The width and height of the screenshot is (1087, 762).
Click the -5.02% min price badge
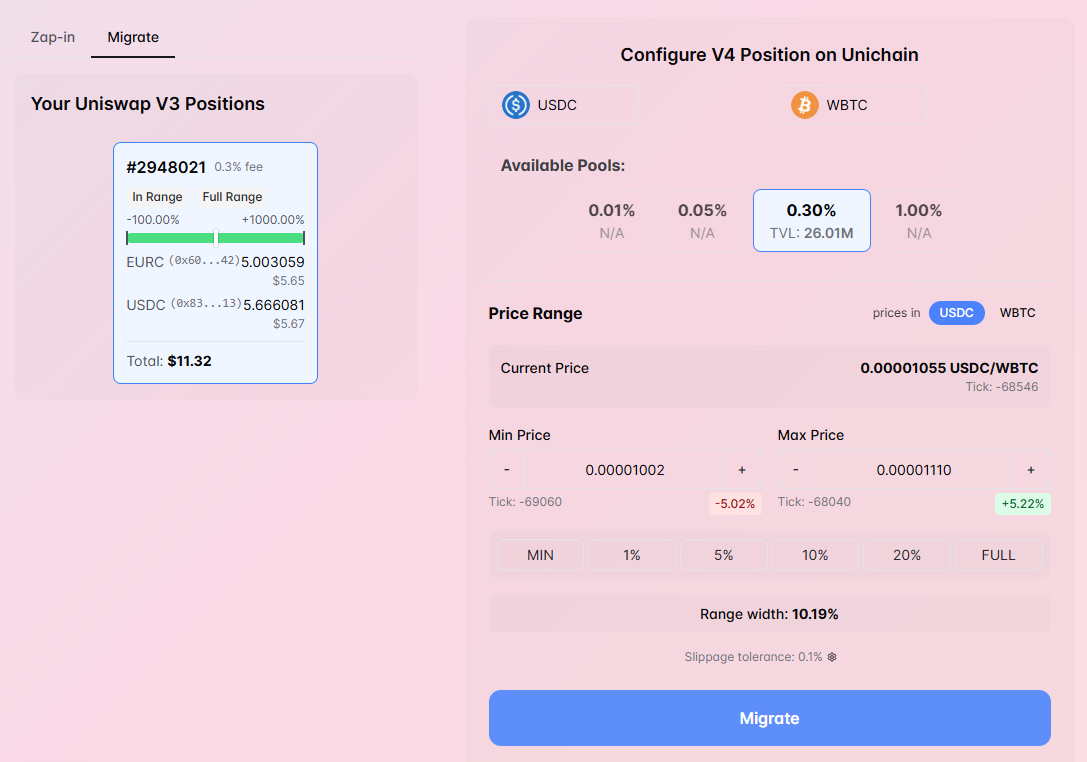(735, 504)
